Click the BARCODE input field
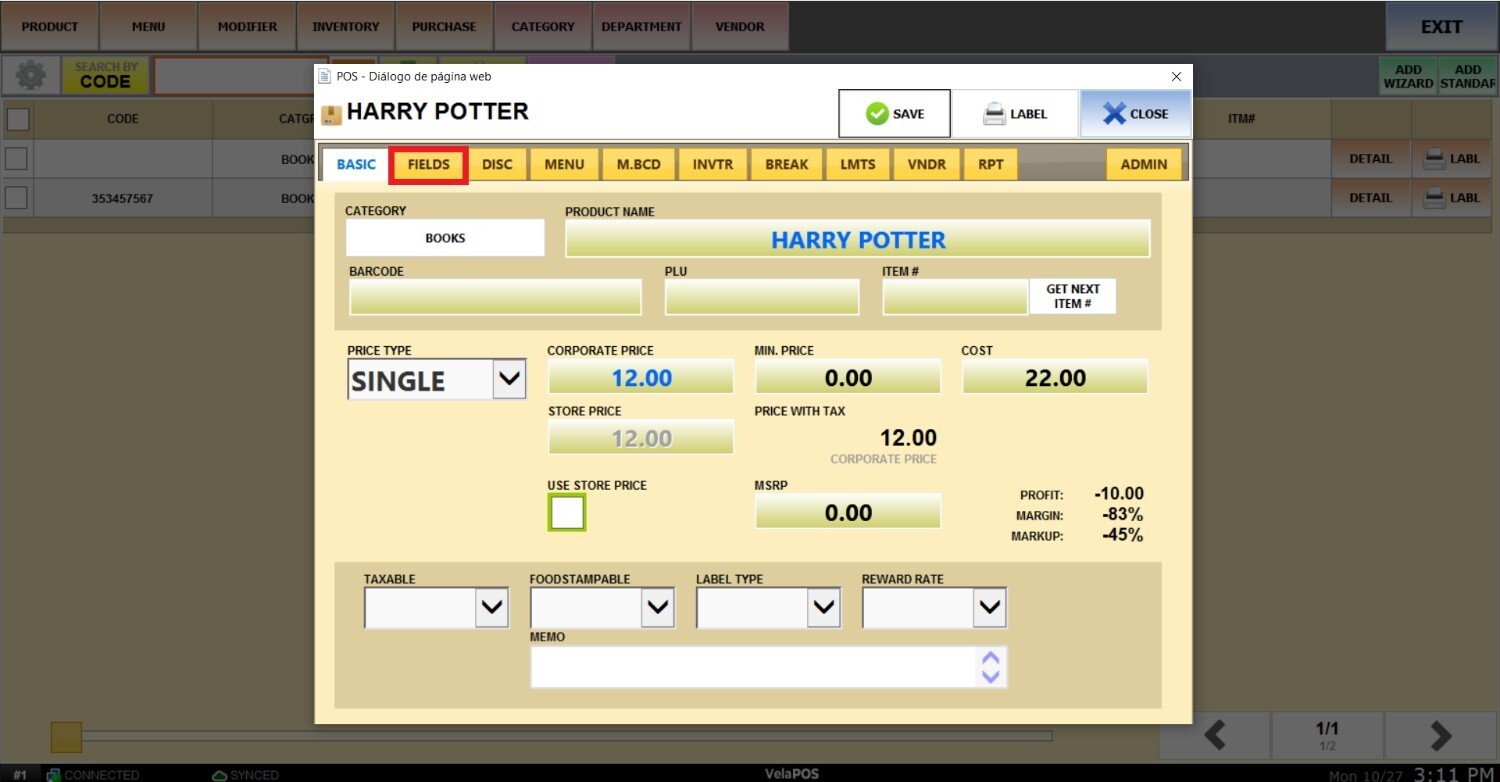This screenshot has height=782, width=1500. click(x=495, y=297)
